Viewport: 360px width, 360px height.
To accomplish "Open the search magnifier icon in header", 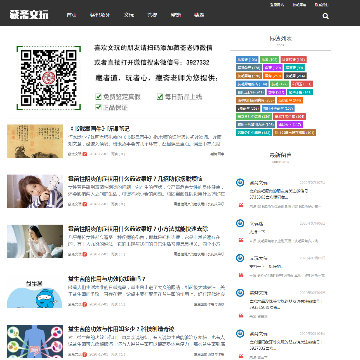I will 326,16.
